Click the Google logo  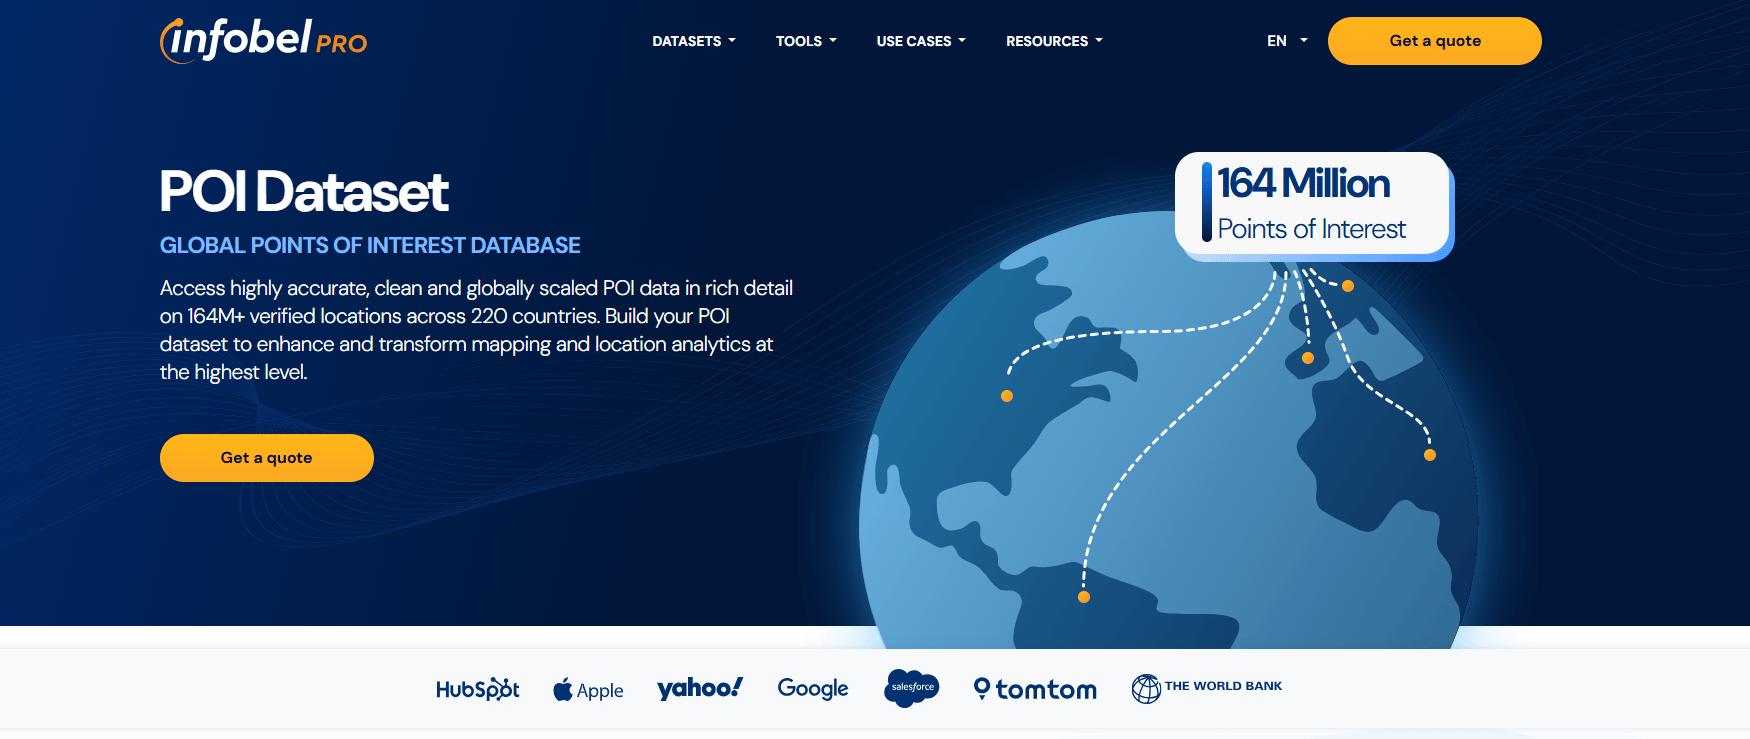coord(813,688)
